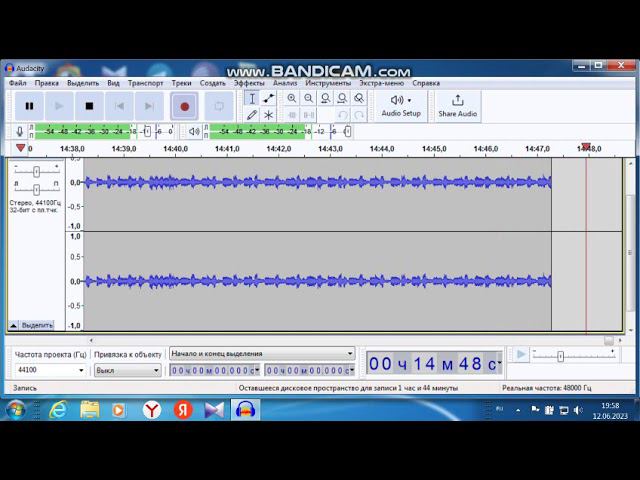
Task: Click the taskbar volume icon
Action: coord(578,410)
